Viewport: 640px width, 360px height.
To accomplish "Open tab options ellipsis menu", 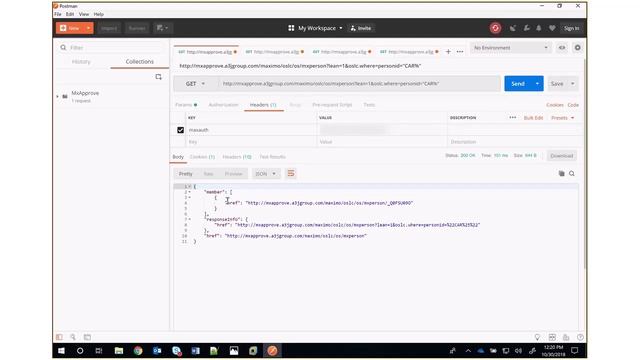I will (x=460, y=51).
